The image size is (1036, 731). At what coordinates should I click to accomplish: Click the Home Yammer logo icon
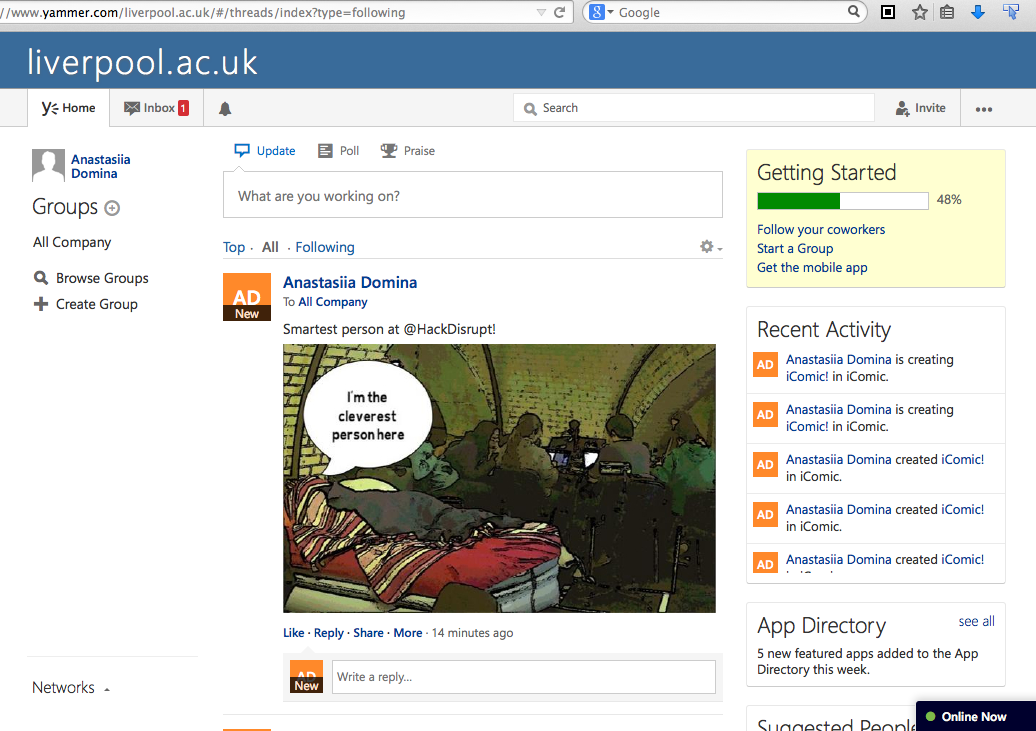(50, 108)
